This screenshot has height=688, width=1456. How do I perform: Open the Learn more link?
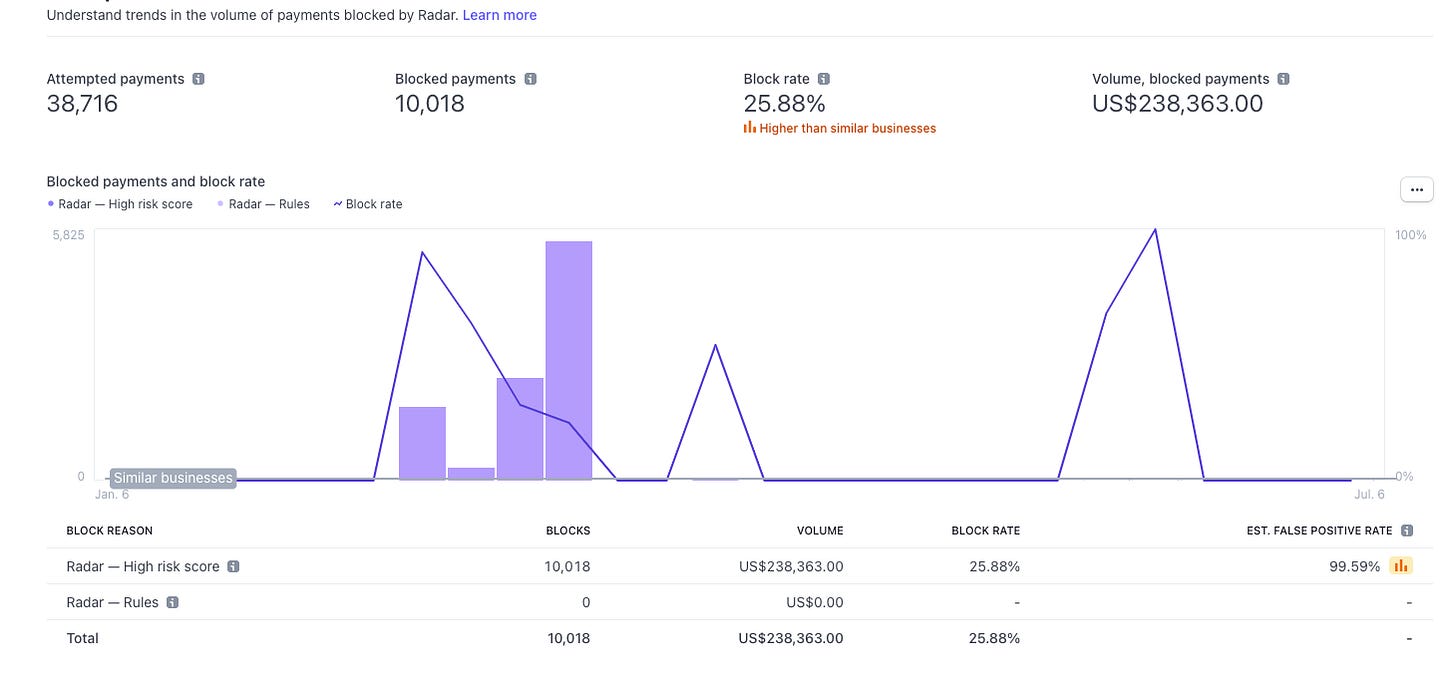click(499, 14)
